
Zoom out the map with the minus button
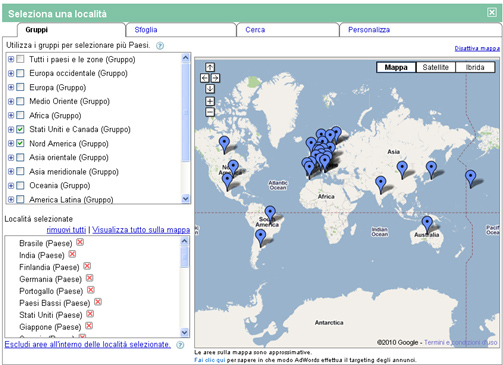click(x=210, y=112)
